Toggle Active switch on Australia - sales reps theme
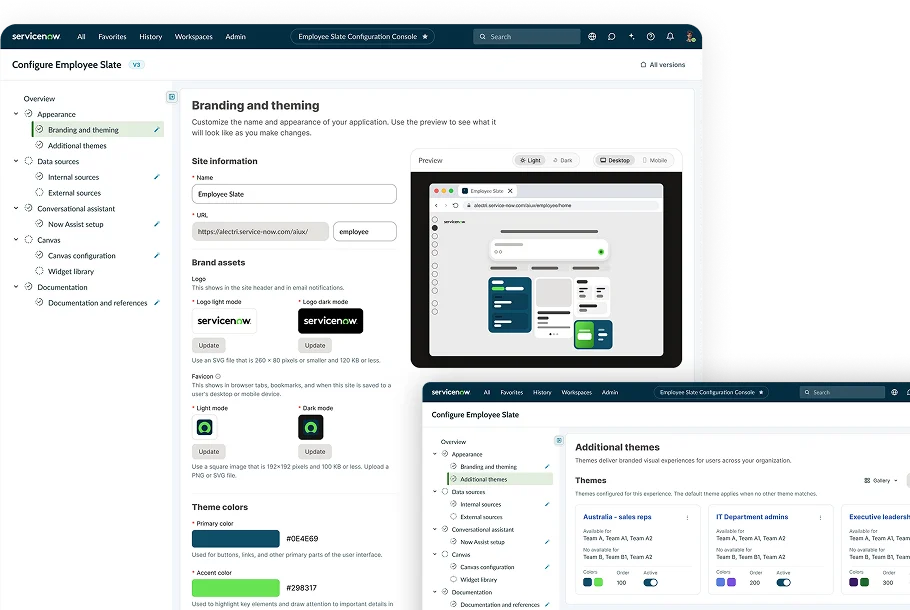Image resolution: width=910 pixels, height=610 pixels. coord(651,582)
